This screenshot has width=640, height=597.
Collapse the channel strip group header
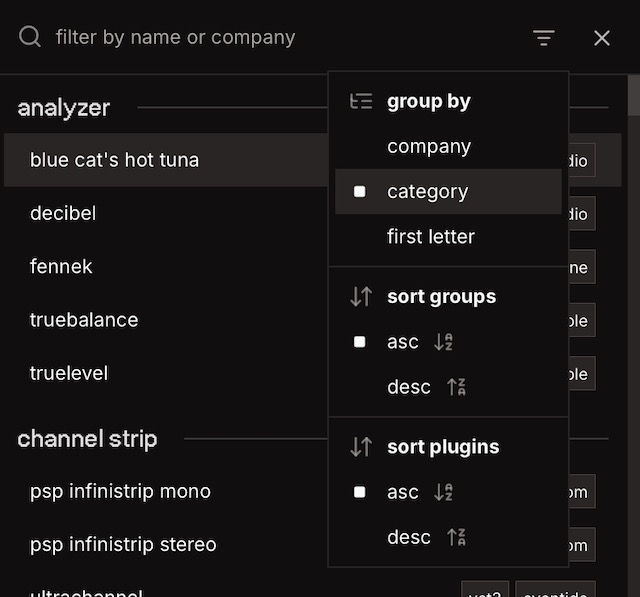tap(87, 438)
